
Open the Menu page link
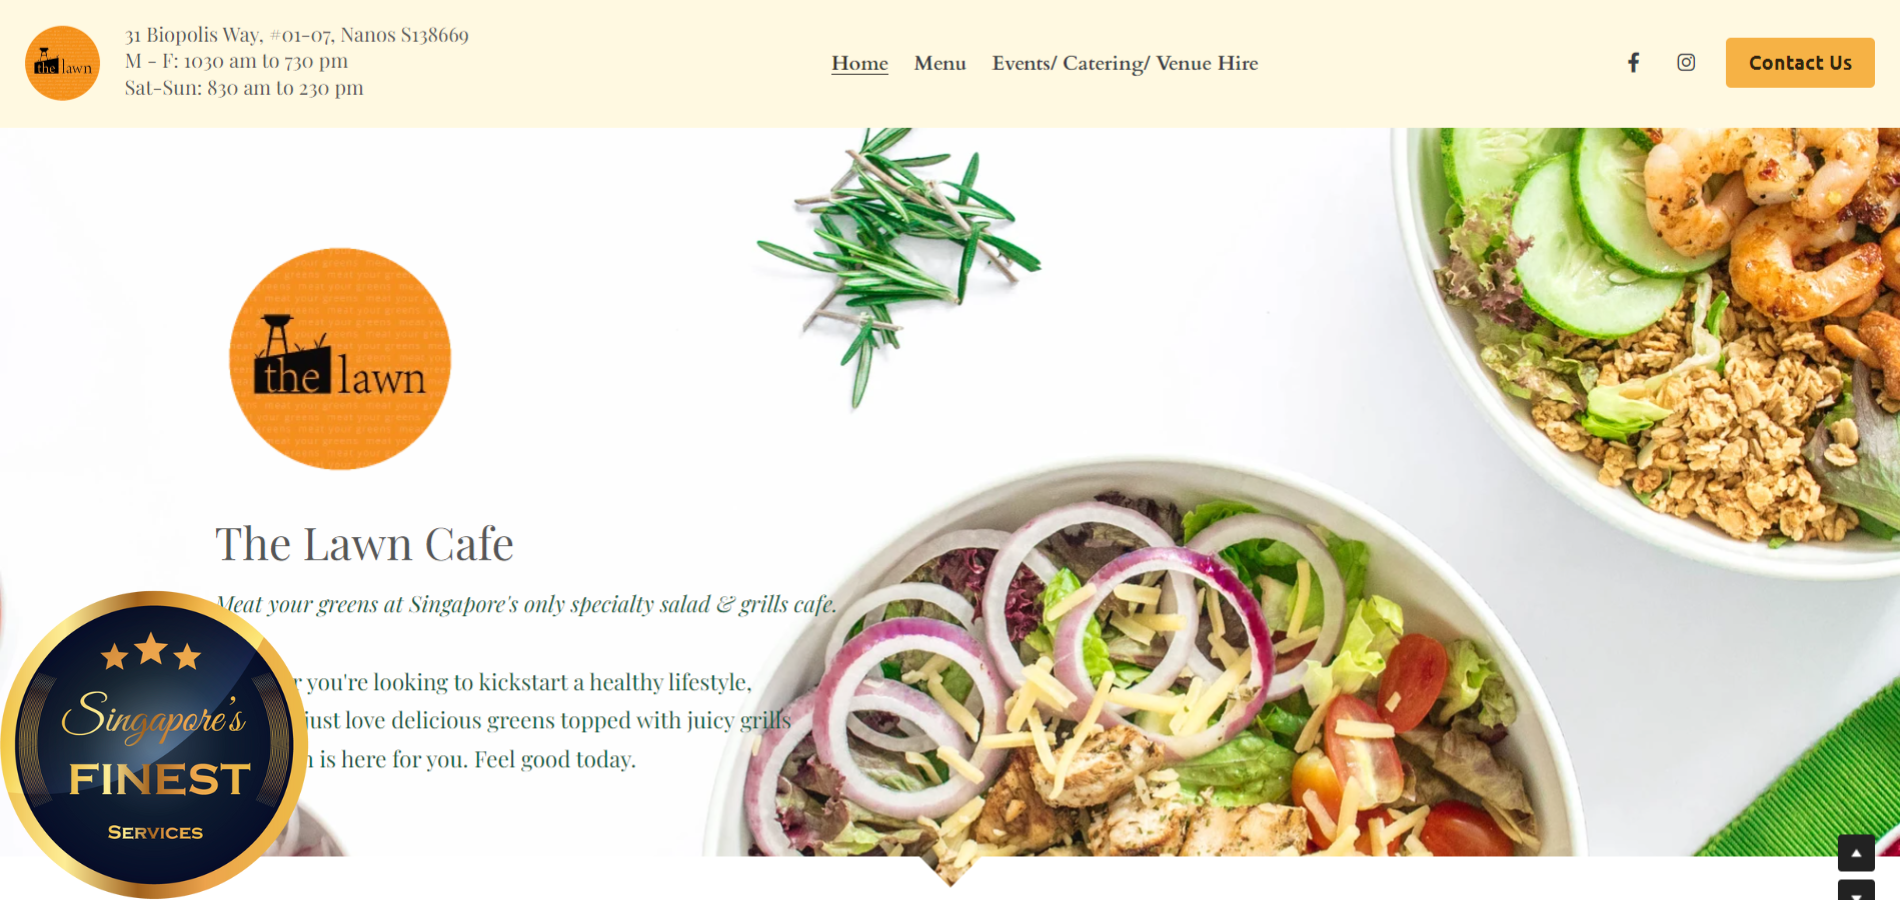(940, 63)
